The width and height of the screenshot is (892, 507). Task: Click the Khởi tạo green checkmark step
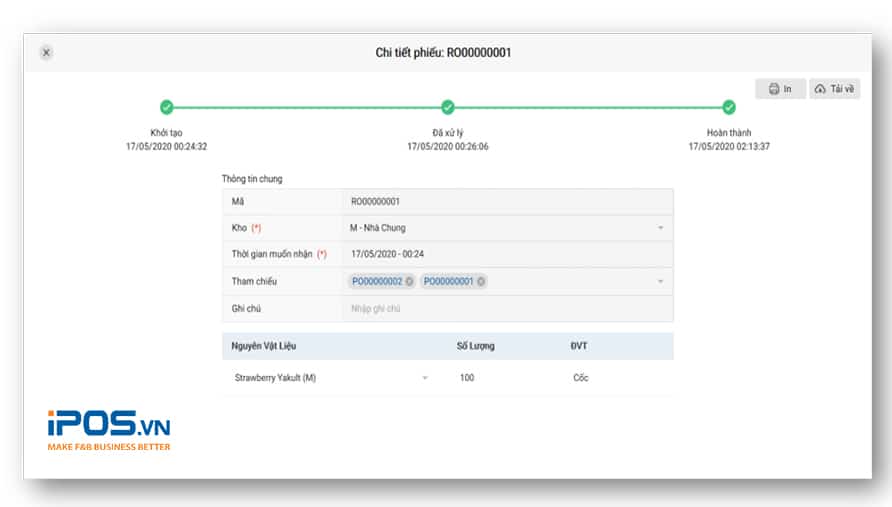pyautogui.click(x=166, y=108)
